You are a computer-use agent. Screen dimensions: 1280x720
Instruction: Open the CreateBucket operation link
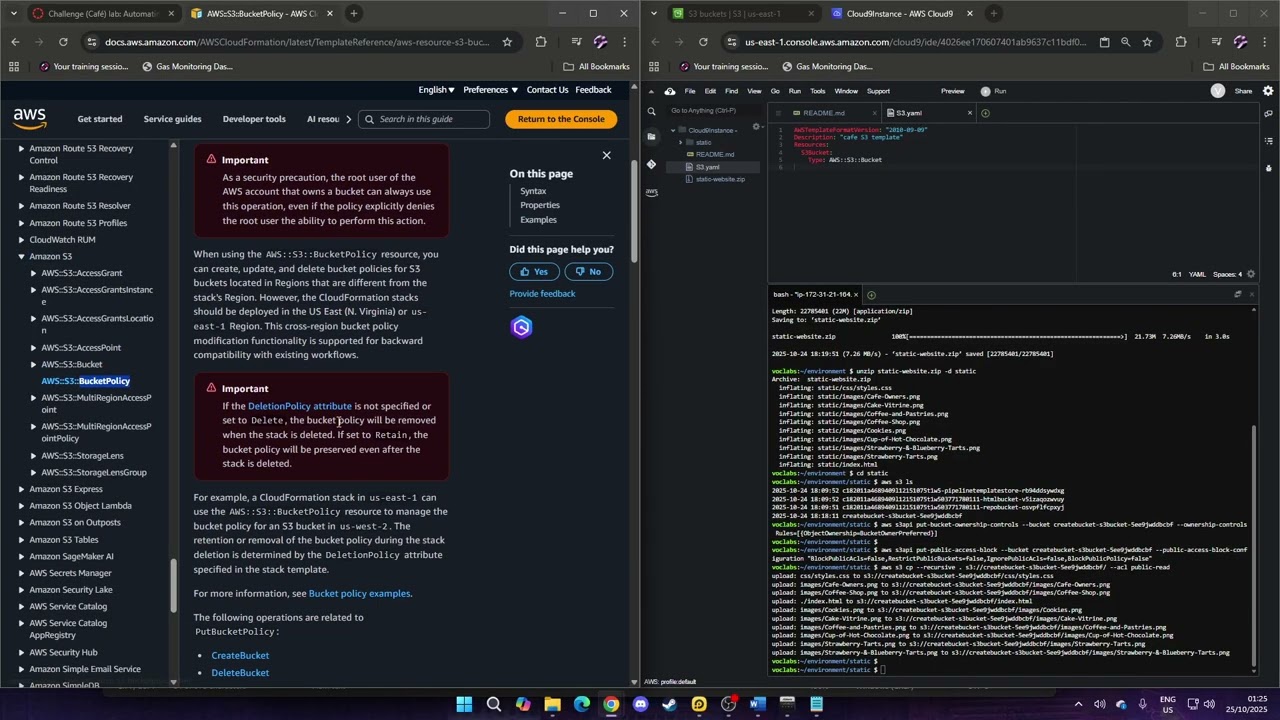pos(240,656)
